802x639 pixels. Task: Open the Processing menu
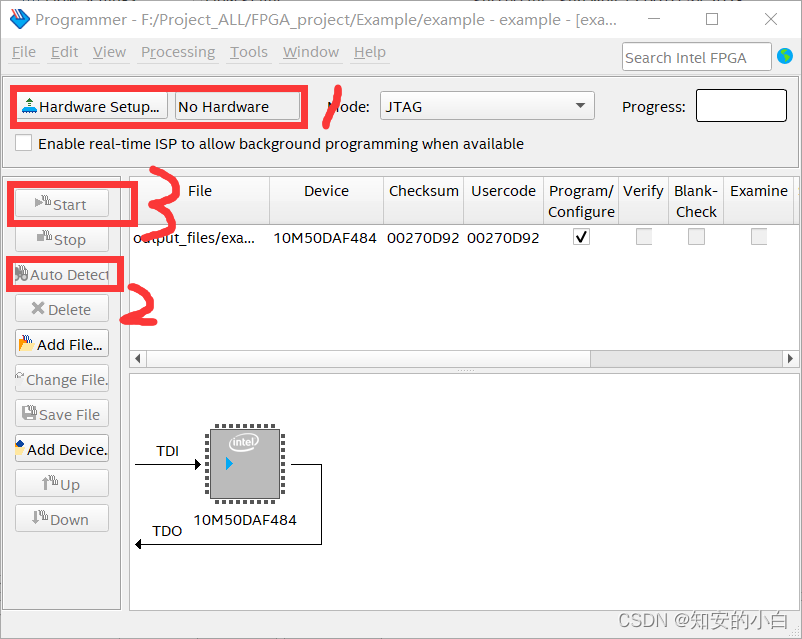(x=178, y=52)
